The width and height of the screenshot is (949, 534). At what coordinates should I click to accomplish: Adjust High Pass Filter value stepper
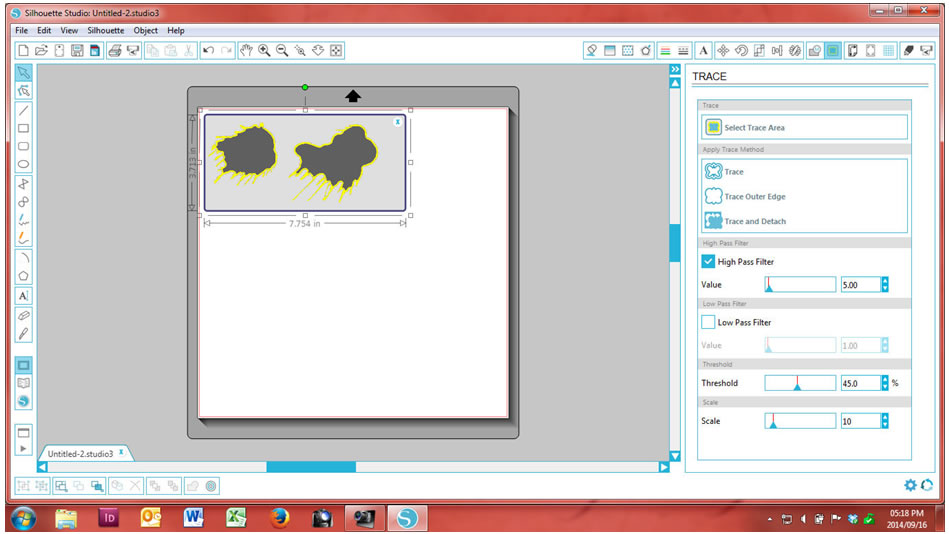coord(885,284)
